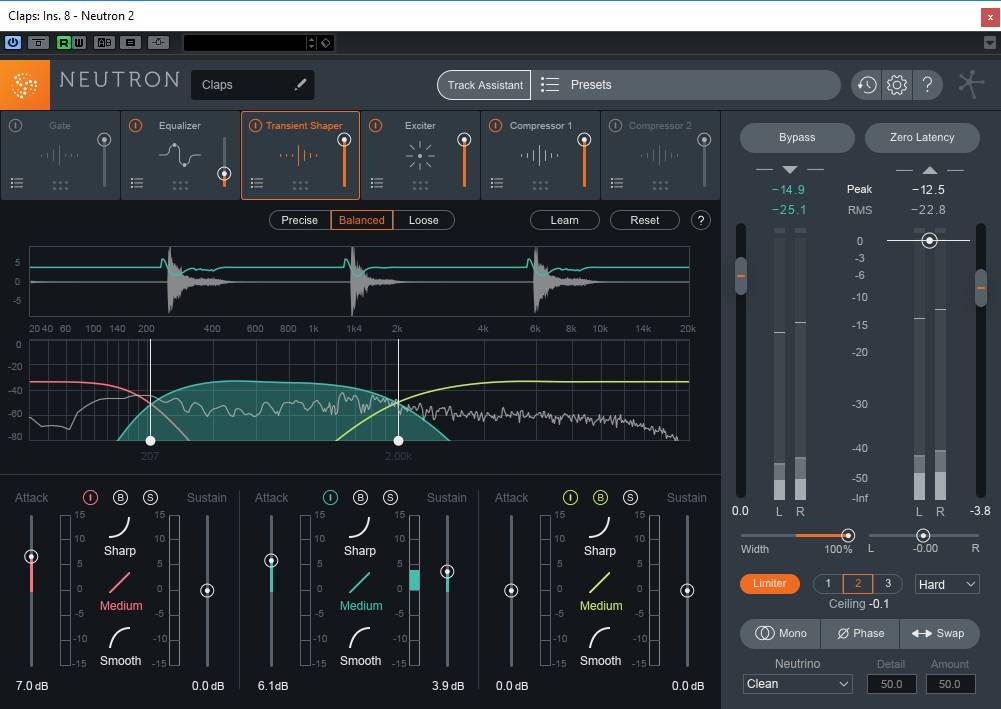Click the Width slider handle

tap(848, 536)
